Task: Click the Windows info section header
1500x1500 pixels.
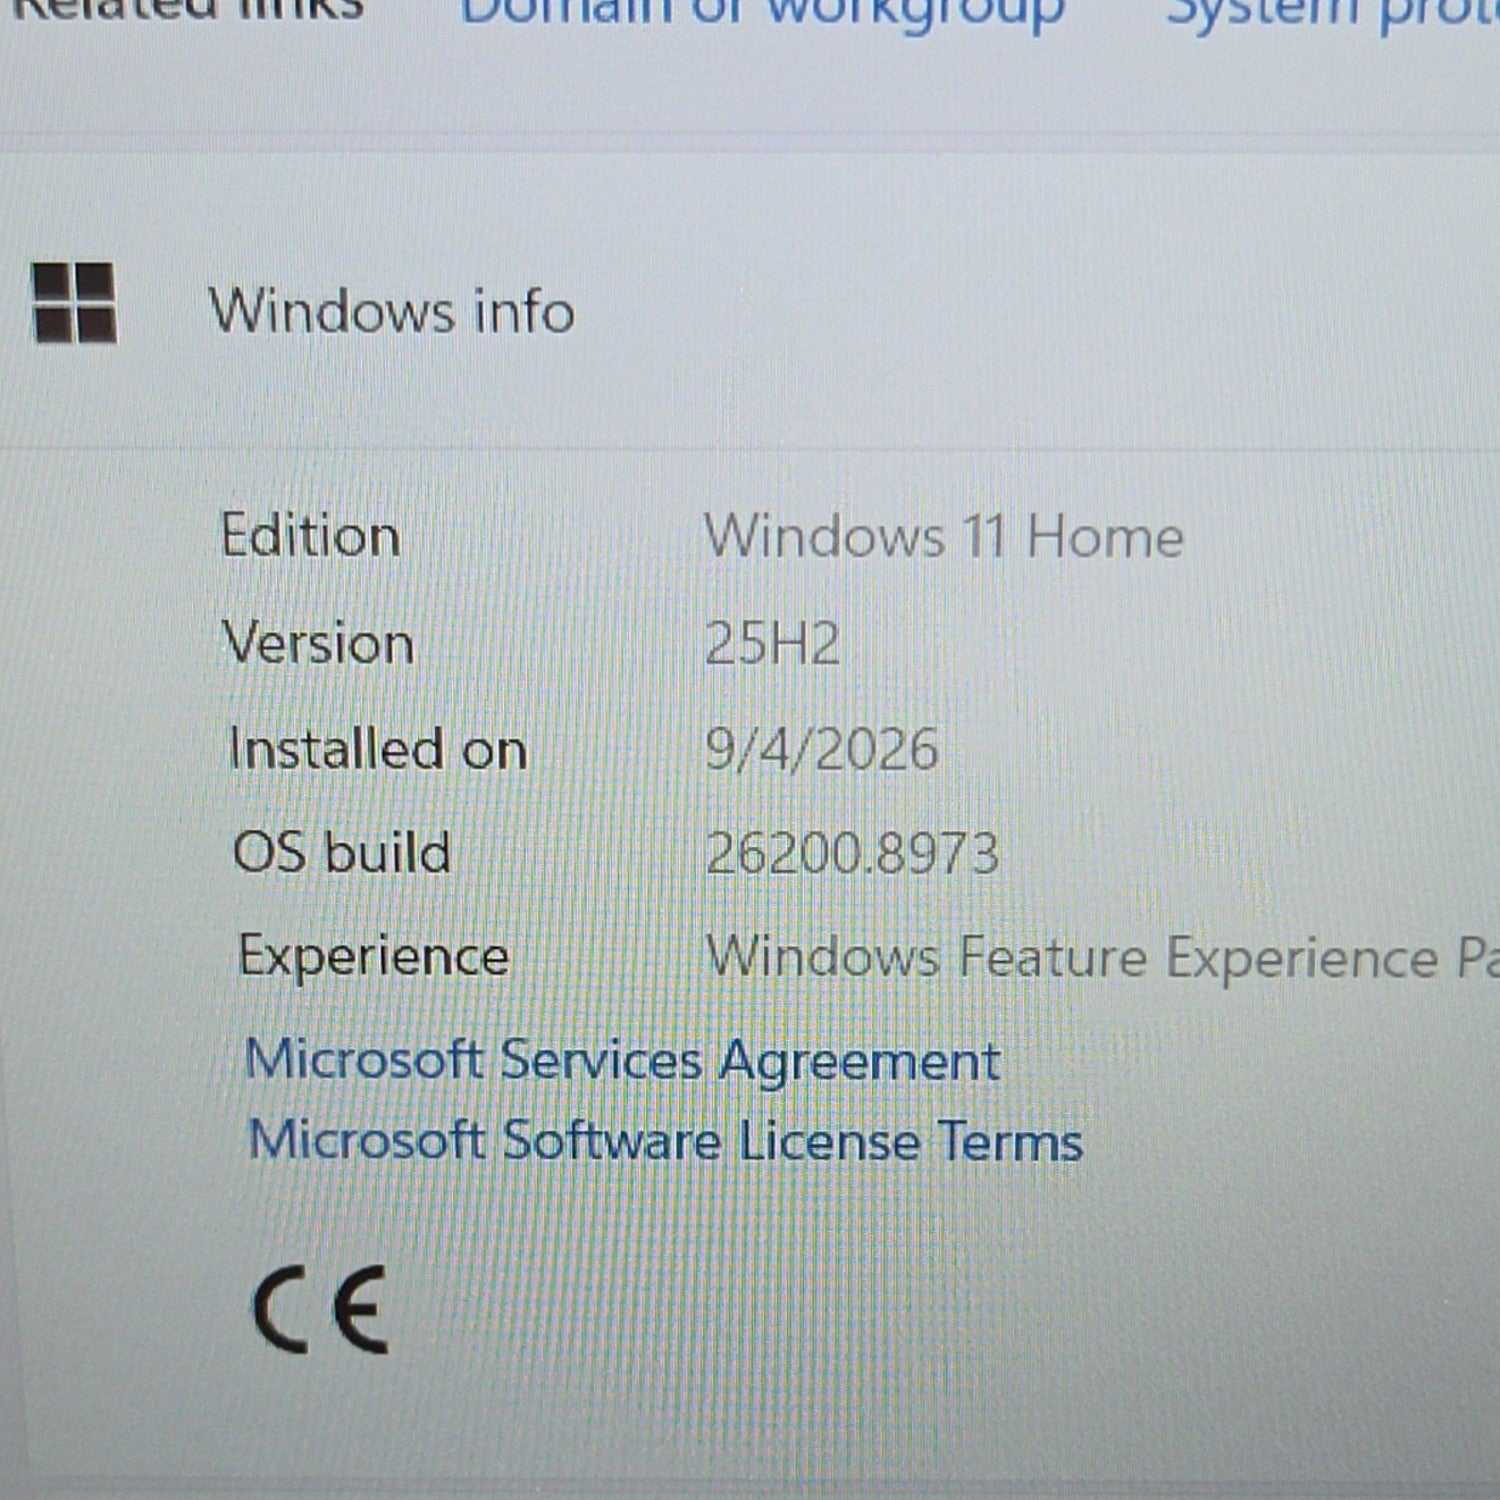Action: click(391, 310)
